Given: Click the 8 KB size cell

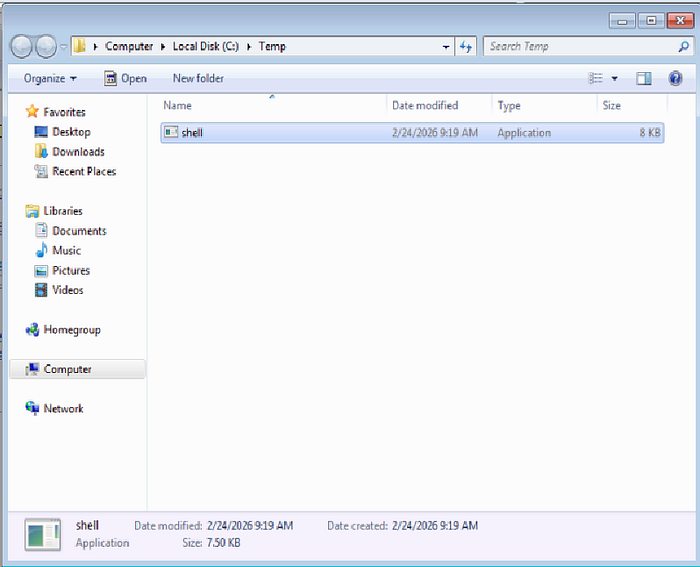Looking at the screenshot, I should pyautogui.click(x=650, y=133).
